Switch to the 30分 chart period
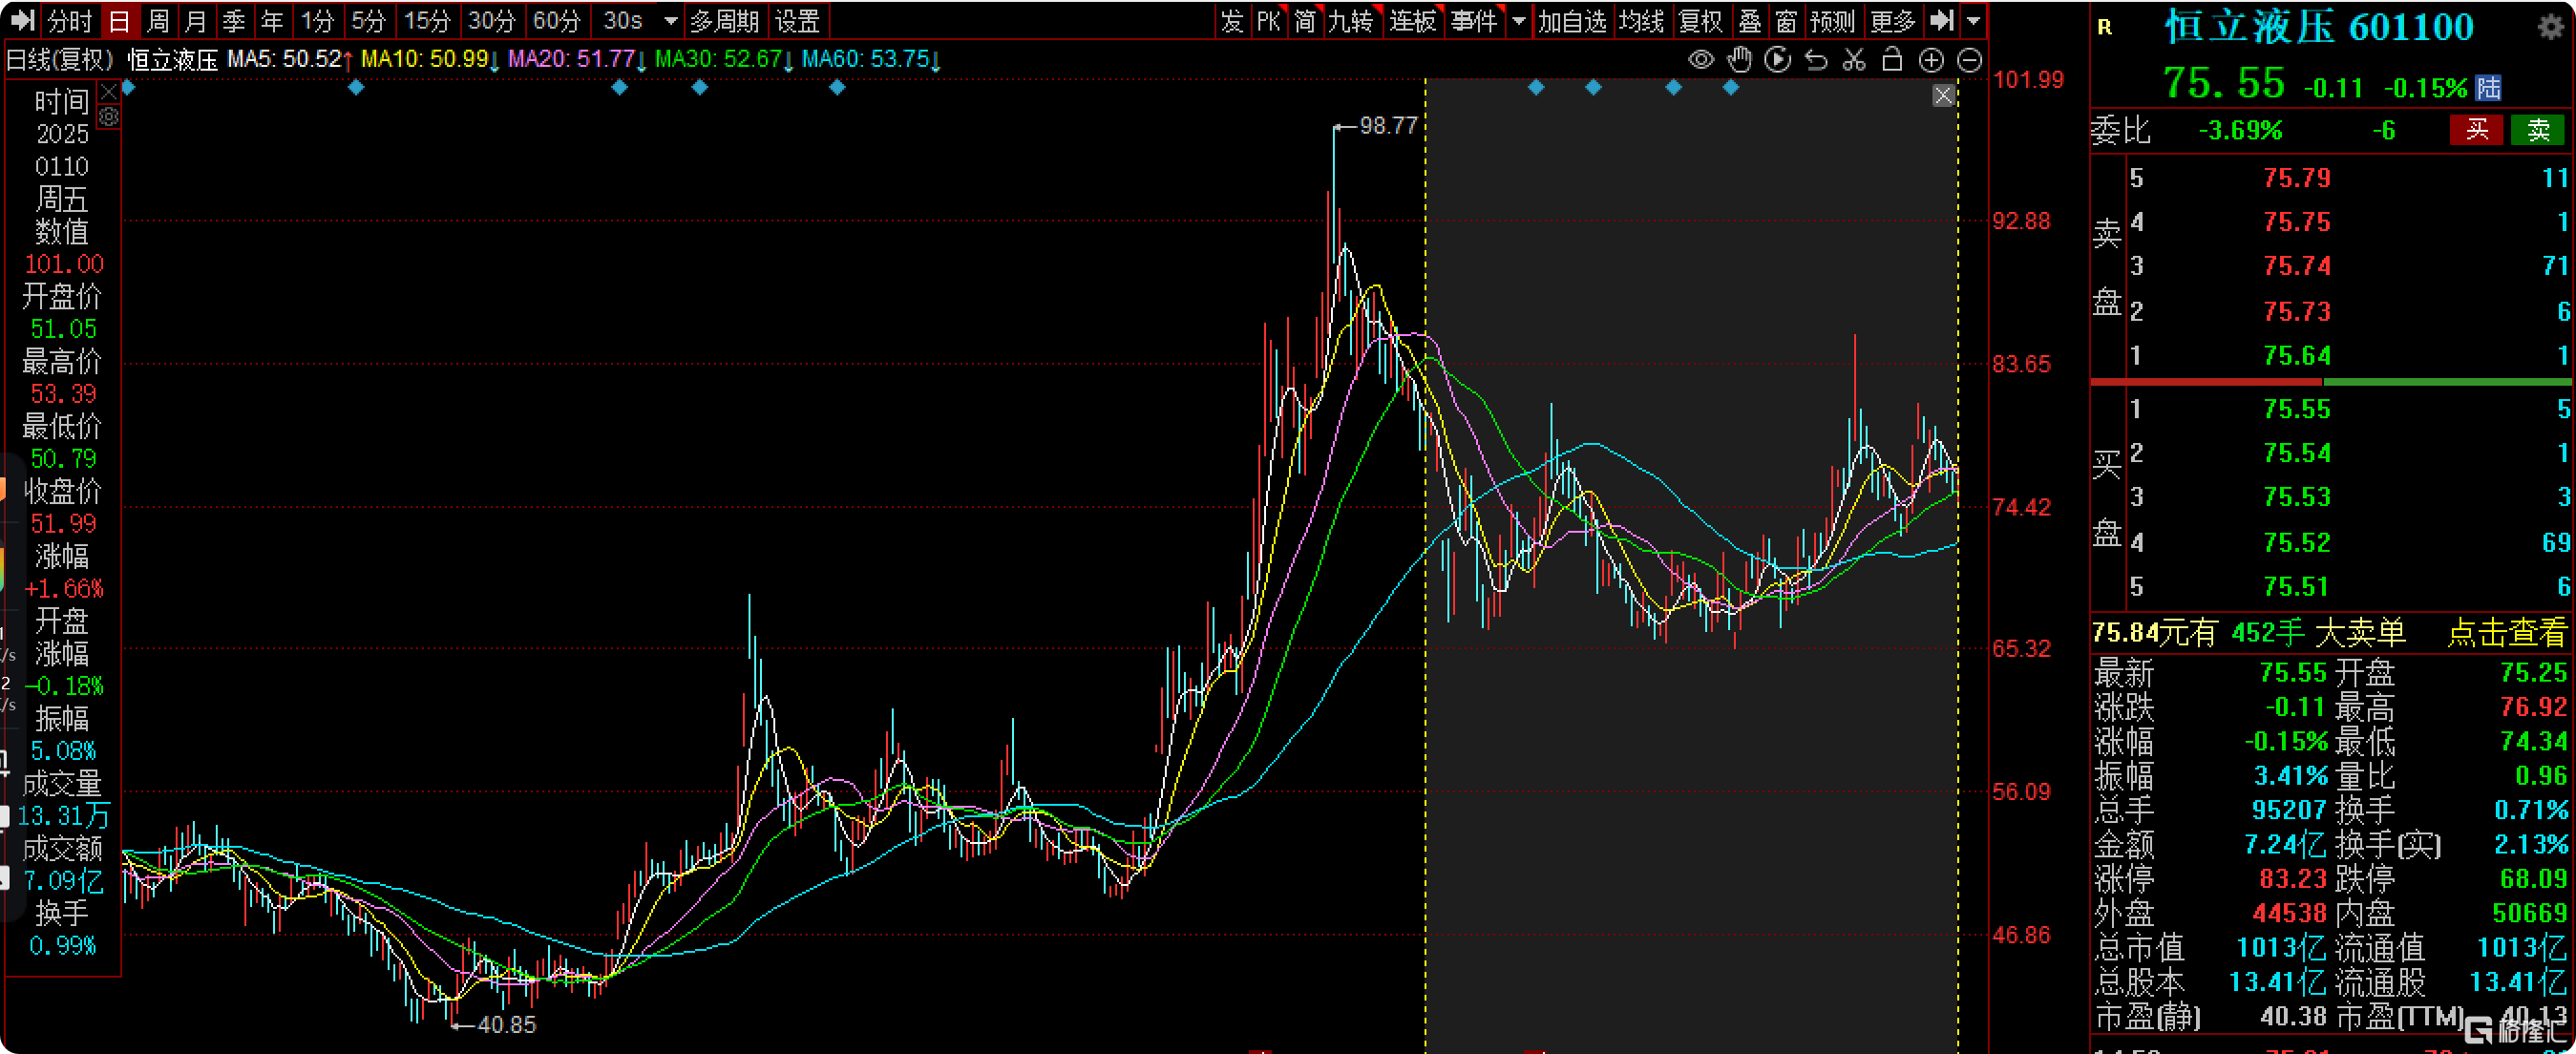Screen dimensions: 2576x1054 492,20
